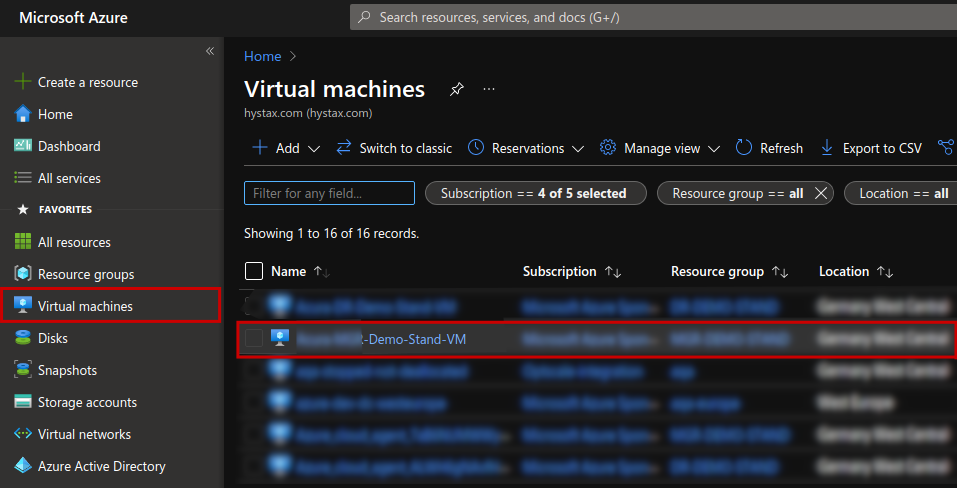Tick the select-all checkbox in the Name header

click(254, 271)
